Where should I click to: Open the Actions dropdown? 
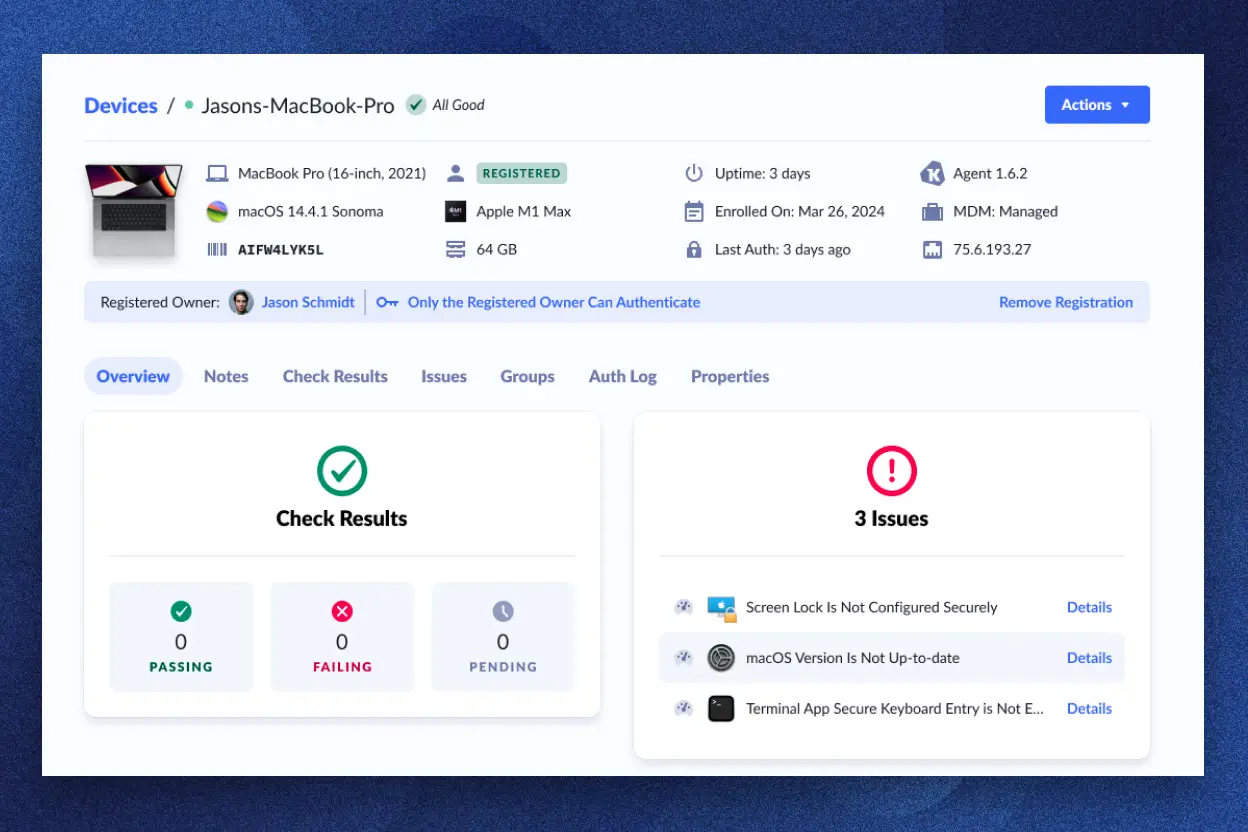(x=1097, y=104)
